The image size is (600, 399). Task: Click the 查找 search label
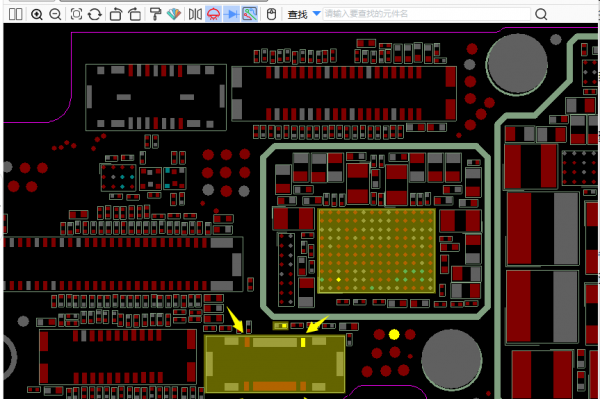(x=297, y=15)
